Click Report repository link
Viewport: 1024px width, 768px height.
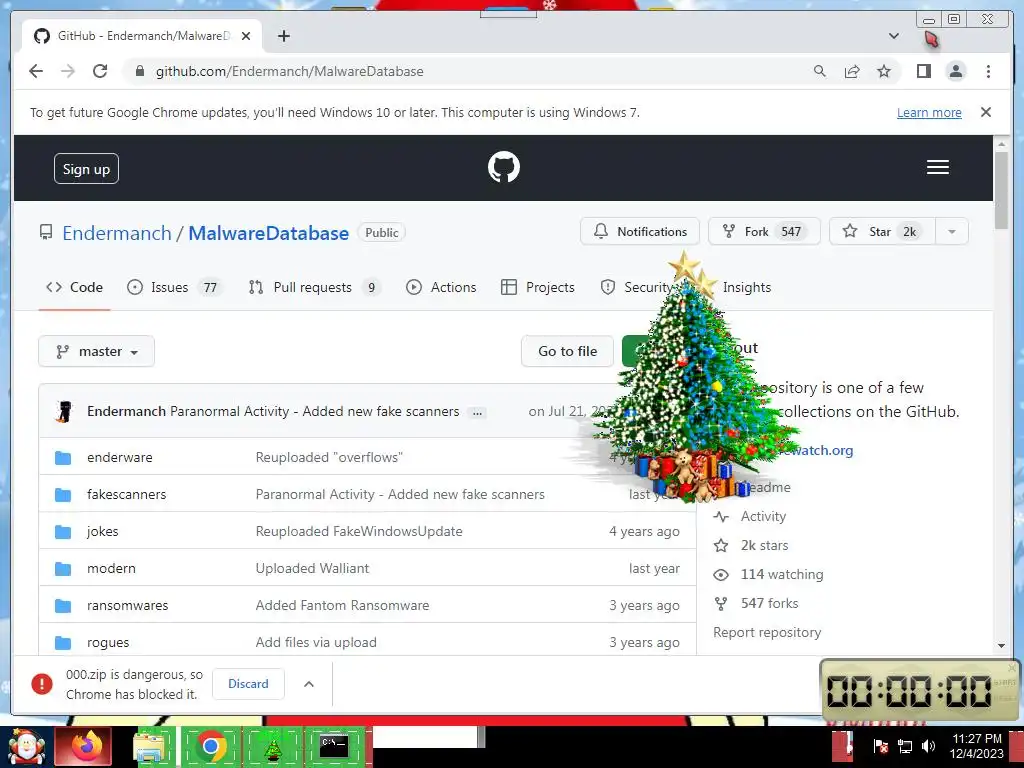tap(767, 632)
